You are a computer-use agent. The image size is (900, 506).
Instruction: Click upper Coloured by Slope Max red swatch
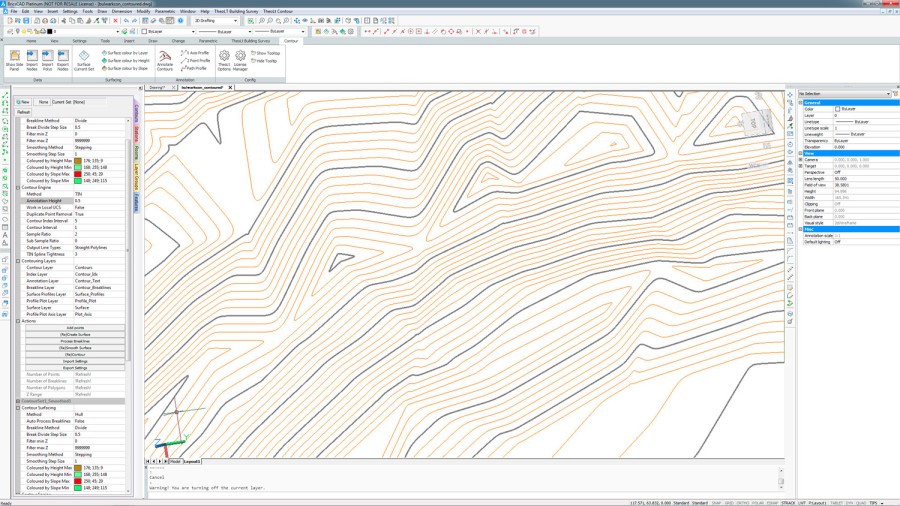78,174
